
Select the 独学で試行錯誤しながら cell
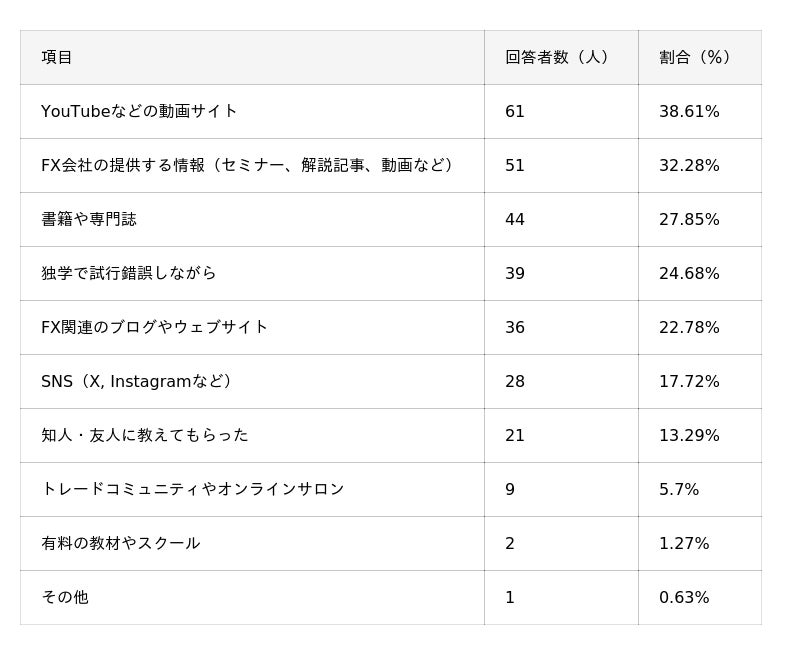tap(129, 273)
